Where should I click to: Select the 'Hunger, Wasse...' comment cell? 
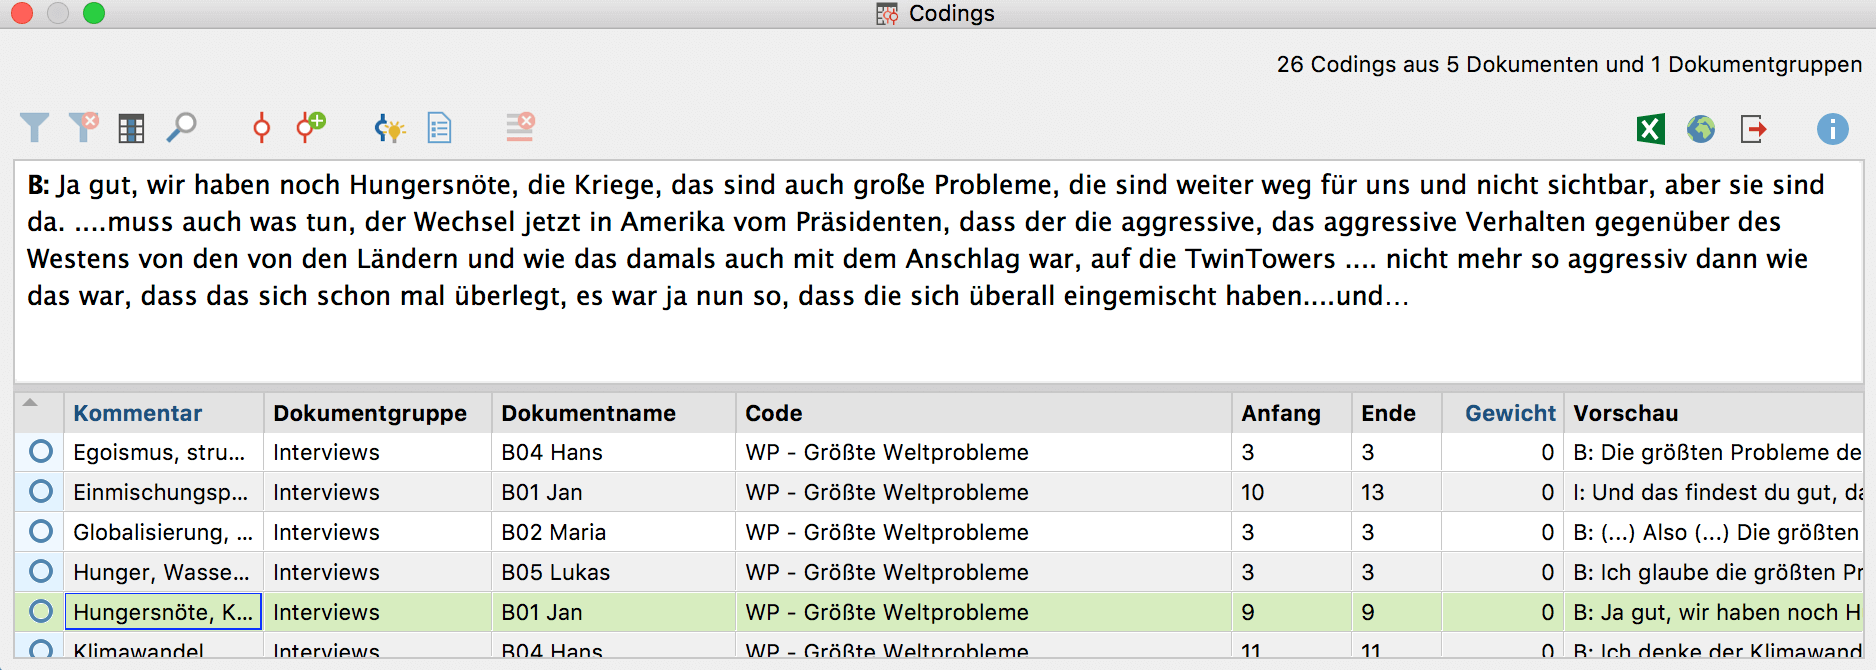tap(163, 572)
